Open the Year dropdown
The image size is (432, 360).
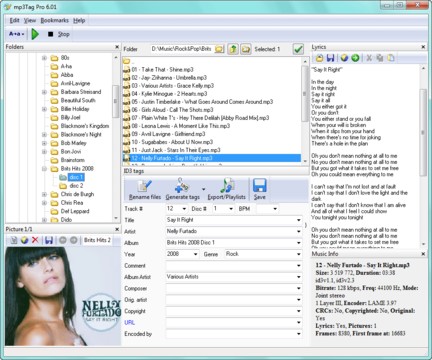[x=195, y=254]
